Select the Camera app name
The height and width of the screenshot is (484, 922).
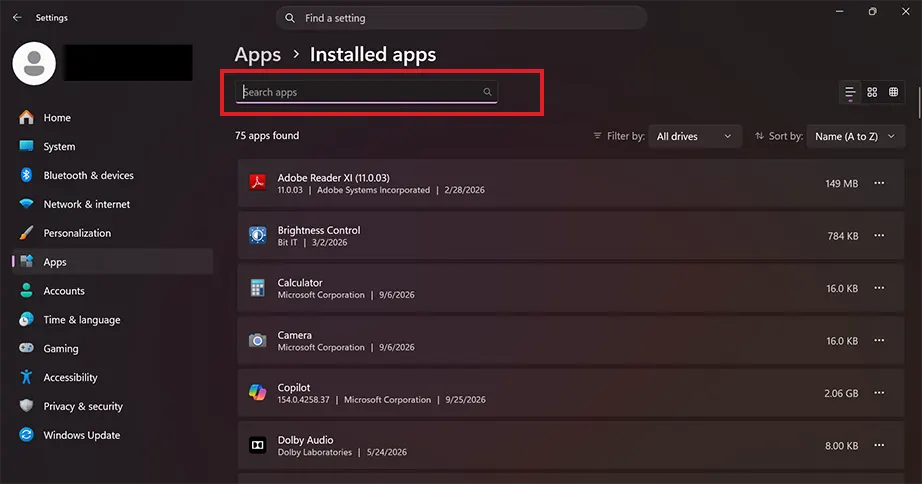coord(295,335)
